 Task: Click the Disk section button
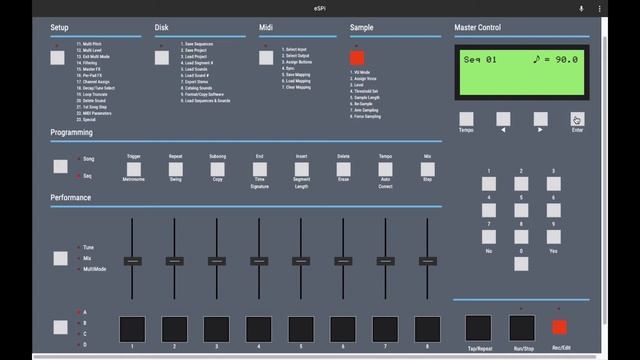(x=162, y=58)
